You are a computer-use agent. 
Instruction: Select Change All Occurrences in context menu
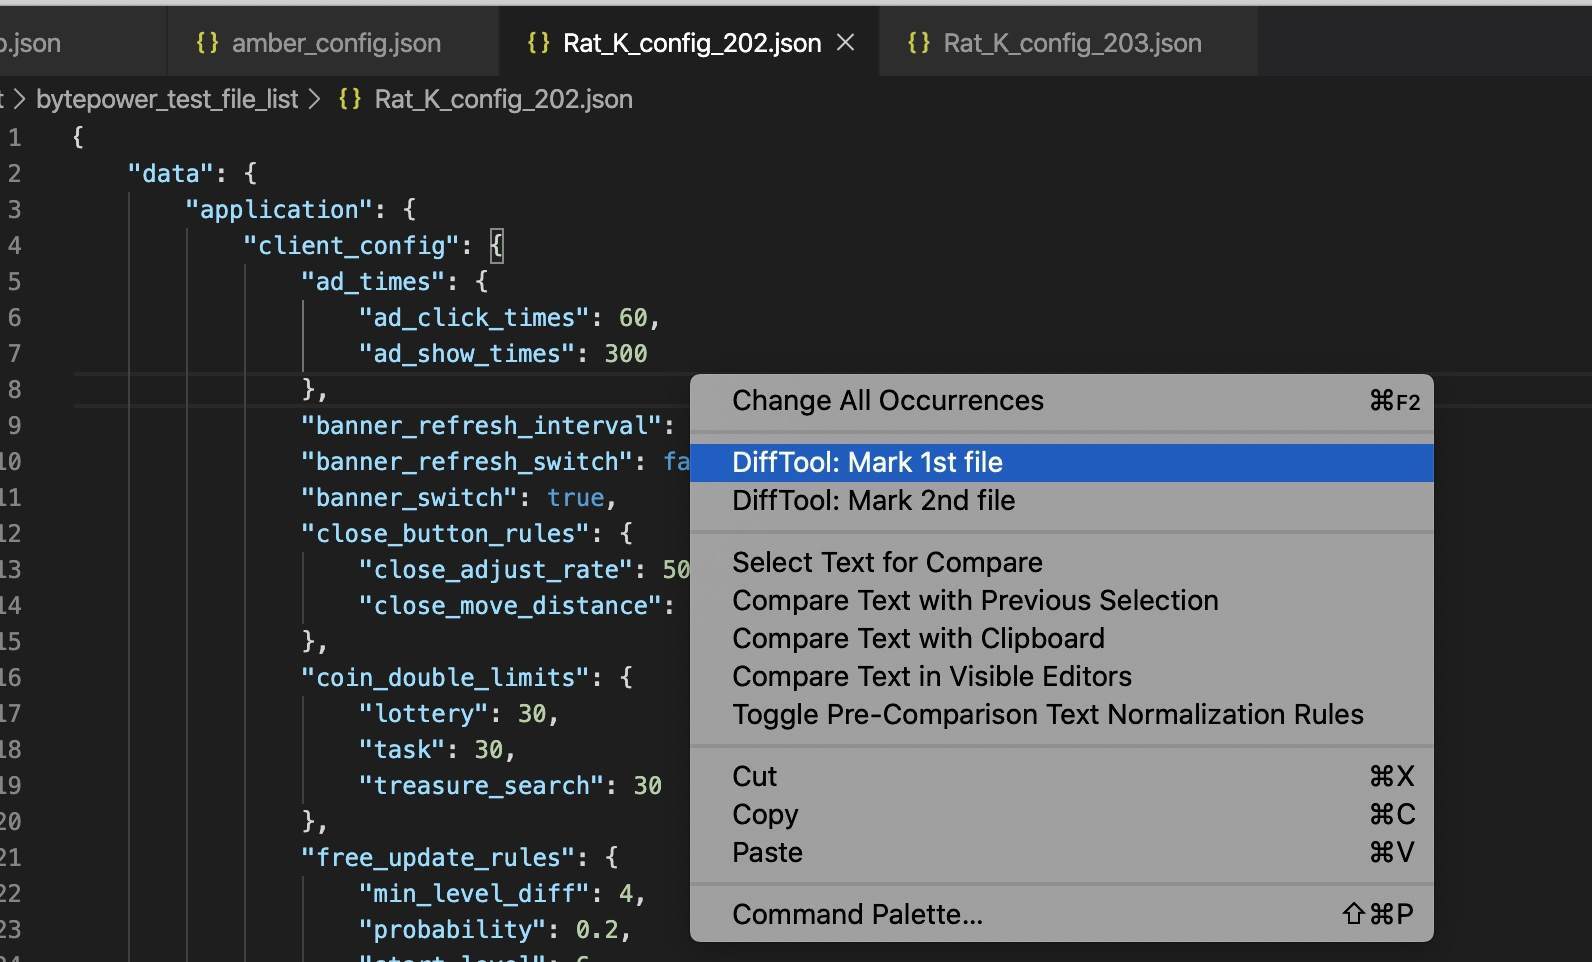point(1061,401)
